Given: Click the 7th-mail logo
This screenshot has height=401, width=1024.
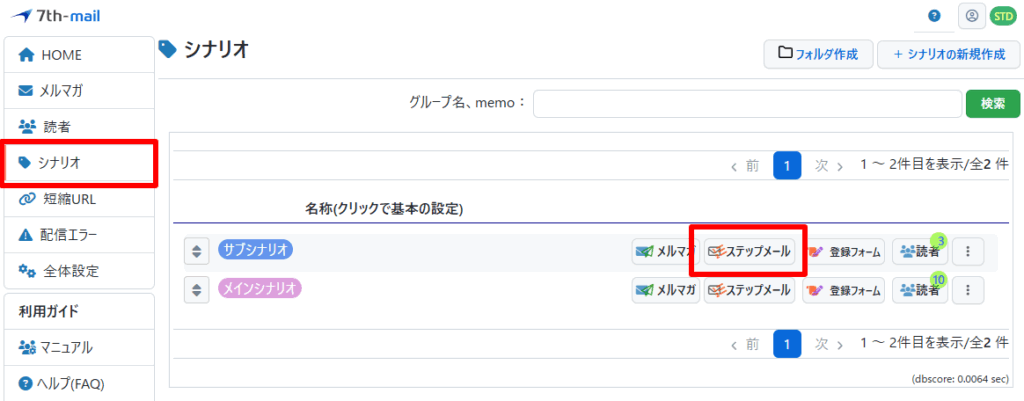Looking at the screenshot, I should pyautogui.click(x=55, y=16).
